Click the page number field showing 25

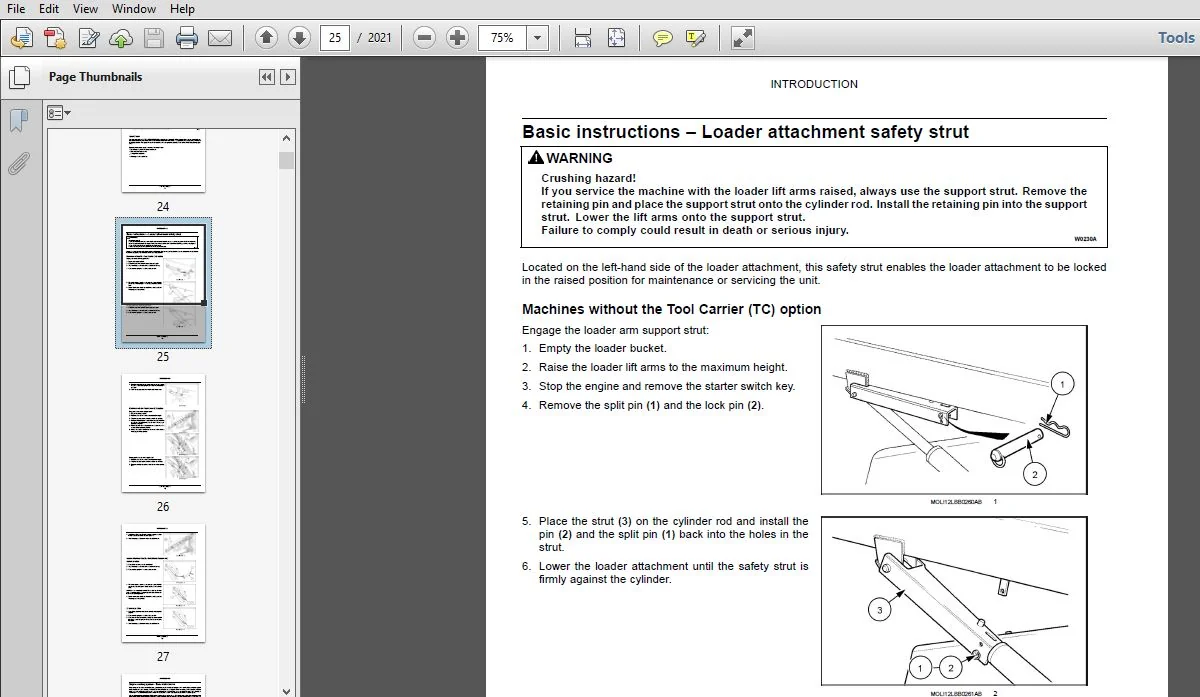[x=335, y=38]
